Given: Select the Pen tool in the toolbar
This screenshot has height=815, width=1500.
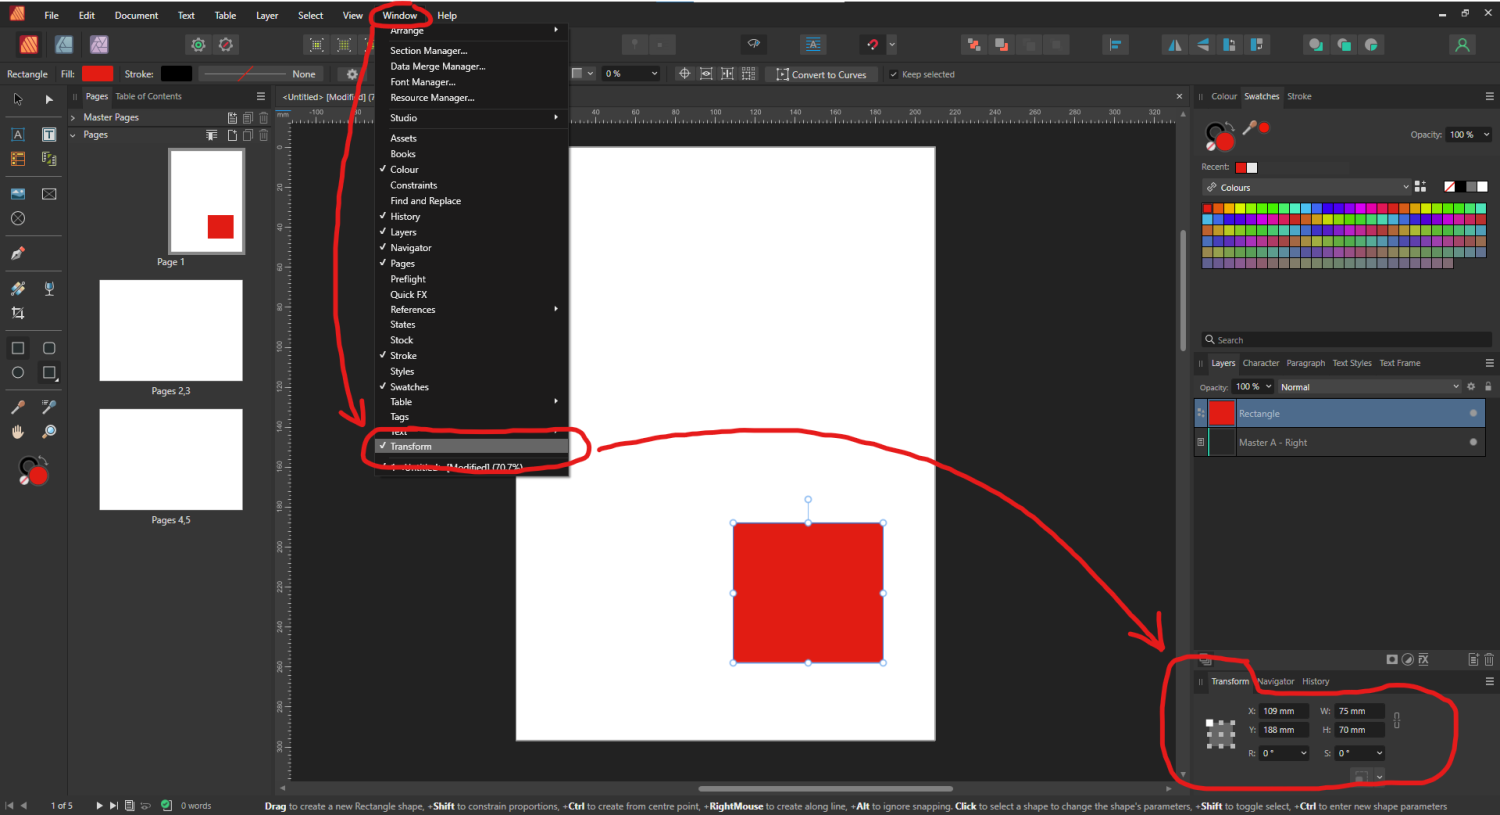Looking at the screenshot, I should pyautogui.click(x=18, y=251).
